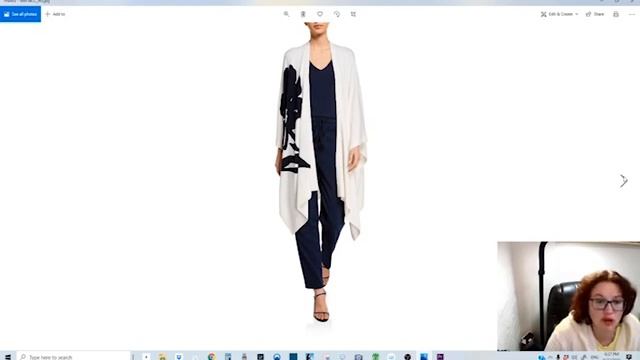The image size is (640, 360).
Task: Click the microphone tray icon
Action: (558, 357)
